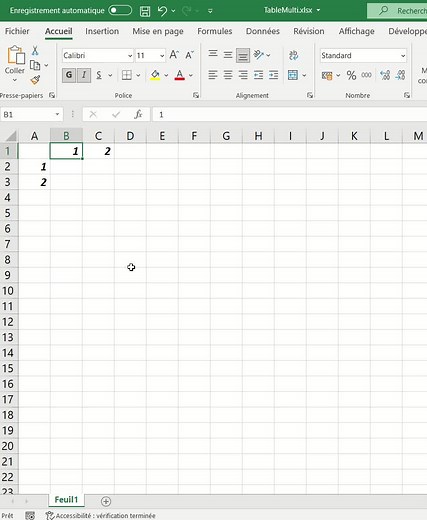Decrease decimal places icon
The width and height of the screenshot is (427, 520).
click(x=400, y=75)
